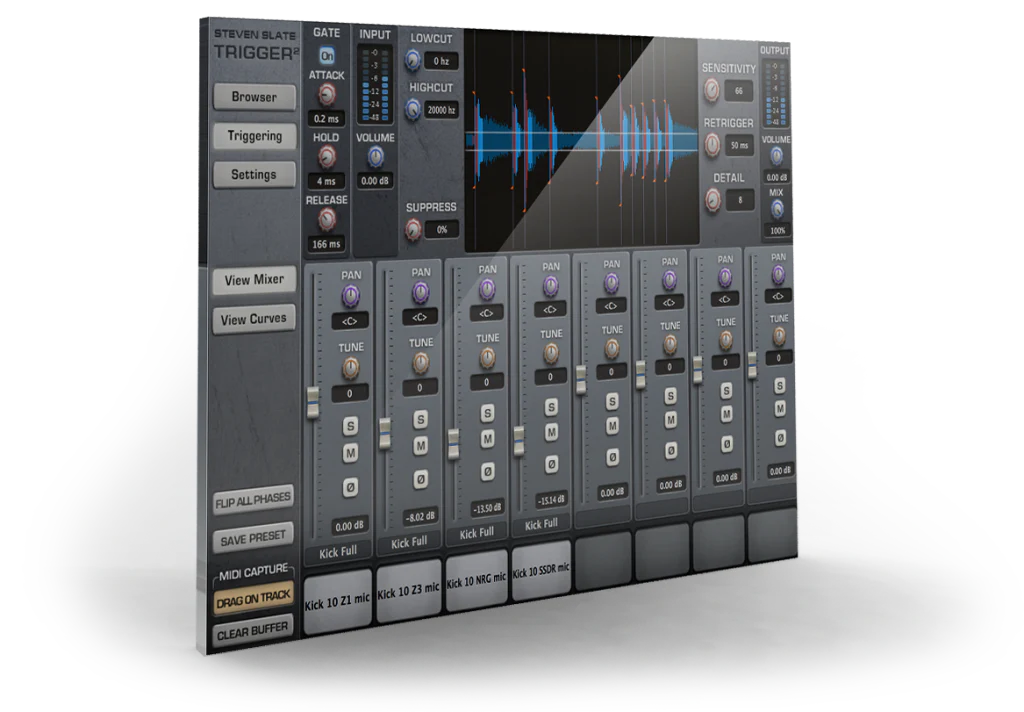This screenshot has width=1024, height=712.
Task: Click the Suppress knob
Action: (x=413, y=229)
